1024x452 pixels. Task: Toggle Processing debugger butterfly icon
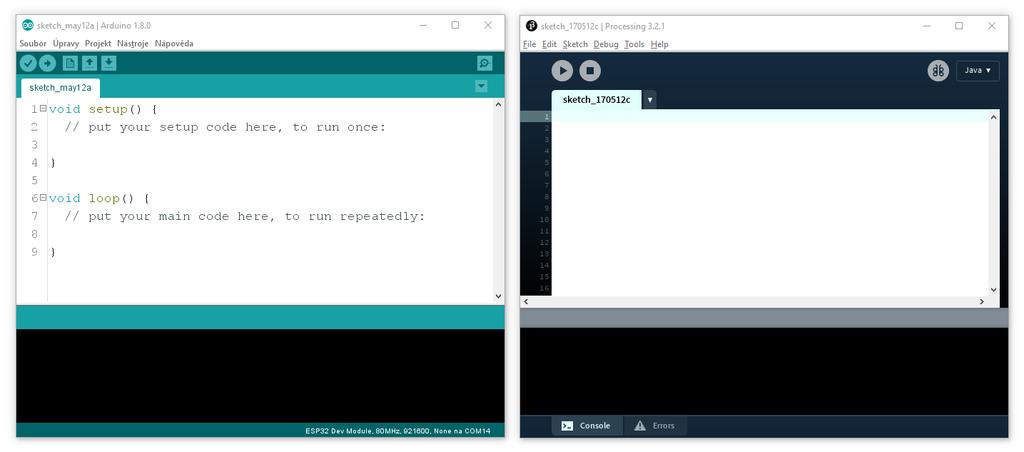(x=938, y=71)
